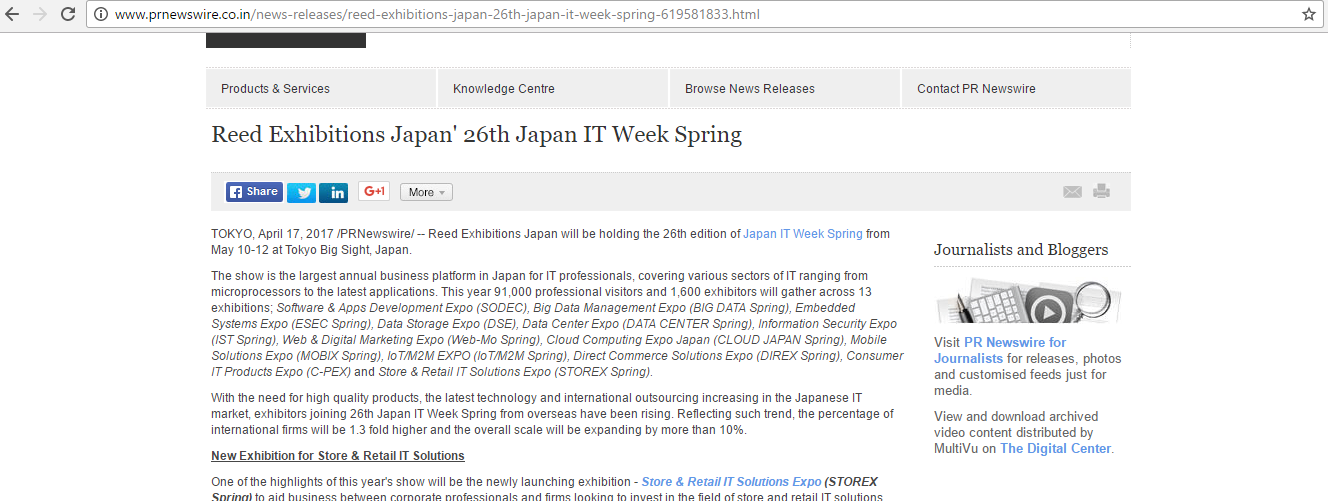Follow the Japan IT Week Spring link
Image resolution: width=1328 pixels, height=501 pixels.
tap(802, 234)
